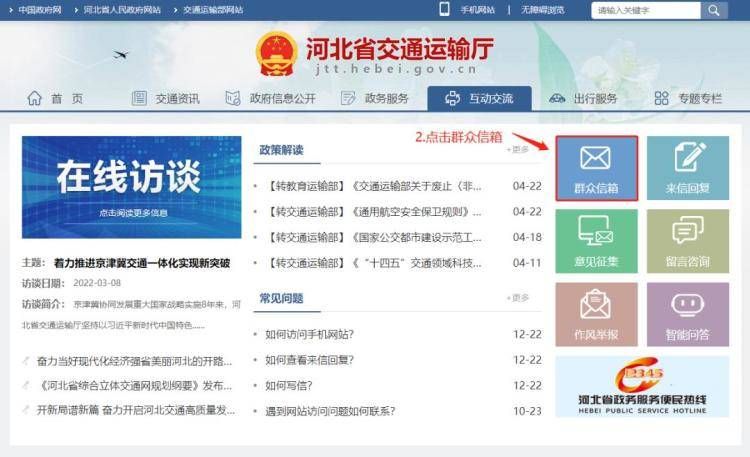Open the 来信回复 reply tile
The image size is (750, 457).
coord(687,168)
